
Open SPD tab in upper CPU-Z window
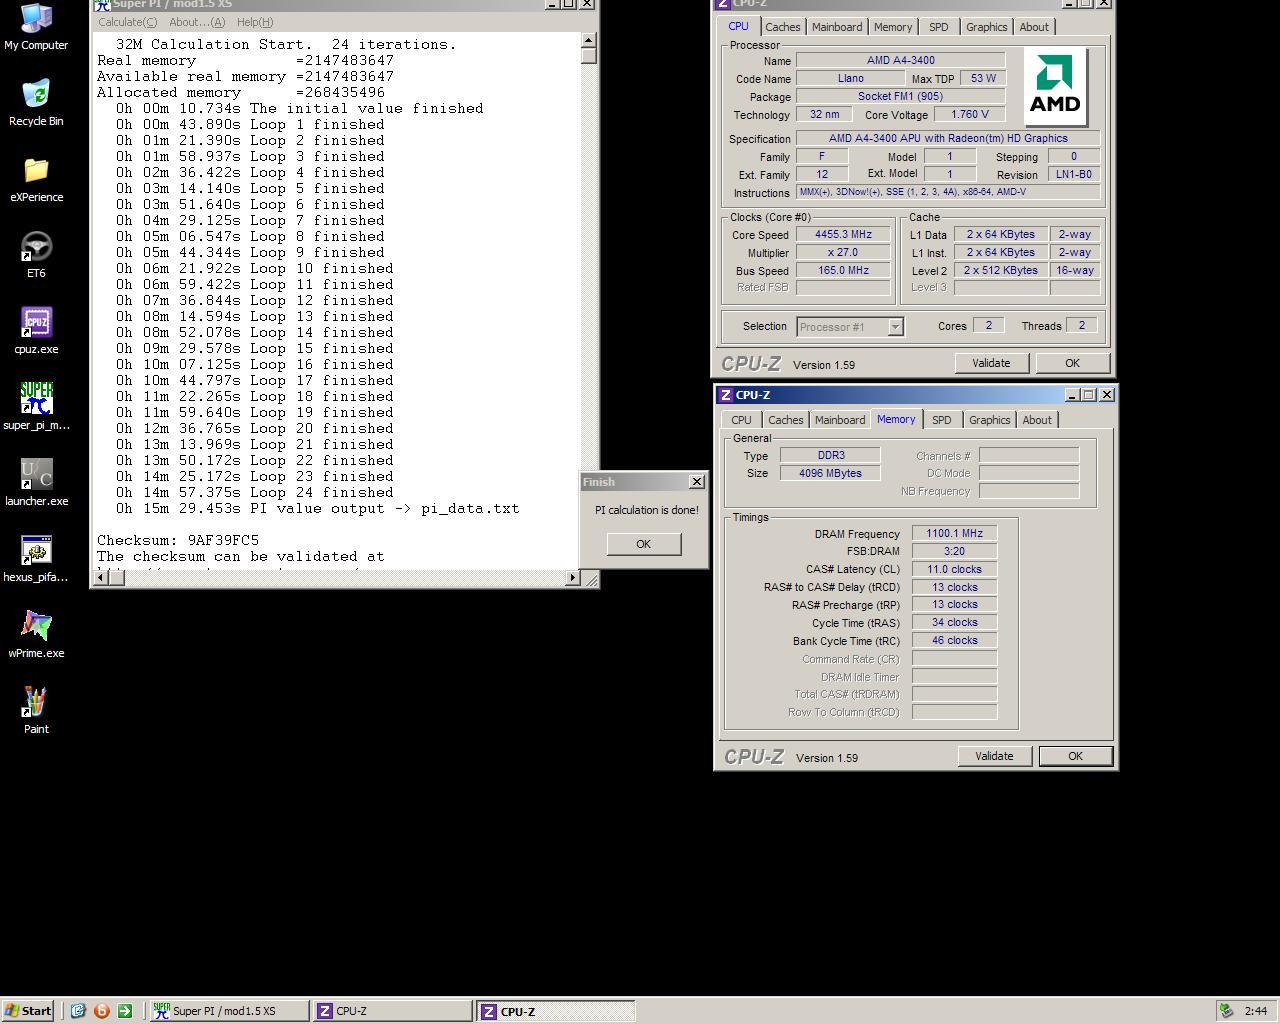coord(938,27)
